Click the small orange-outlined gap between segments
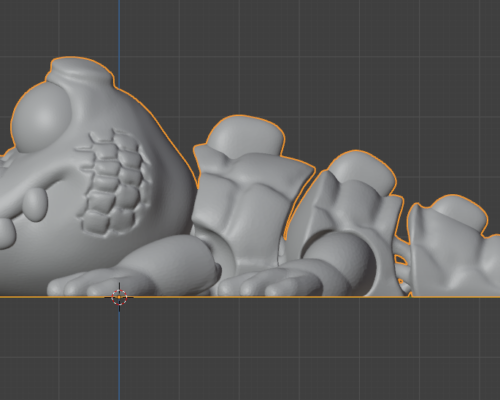The height and width of the screenshot is (400, 500). (x=401, y=260)
